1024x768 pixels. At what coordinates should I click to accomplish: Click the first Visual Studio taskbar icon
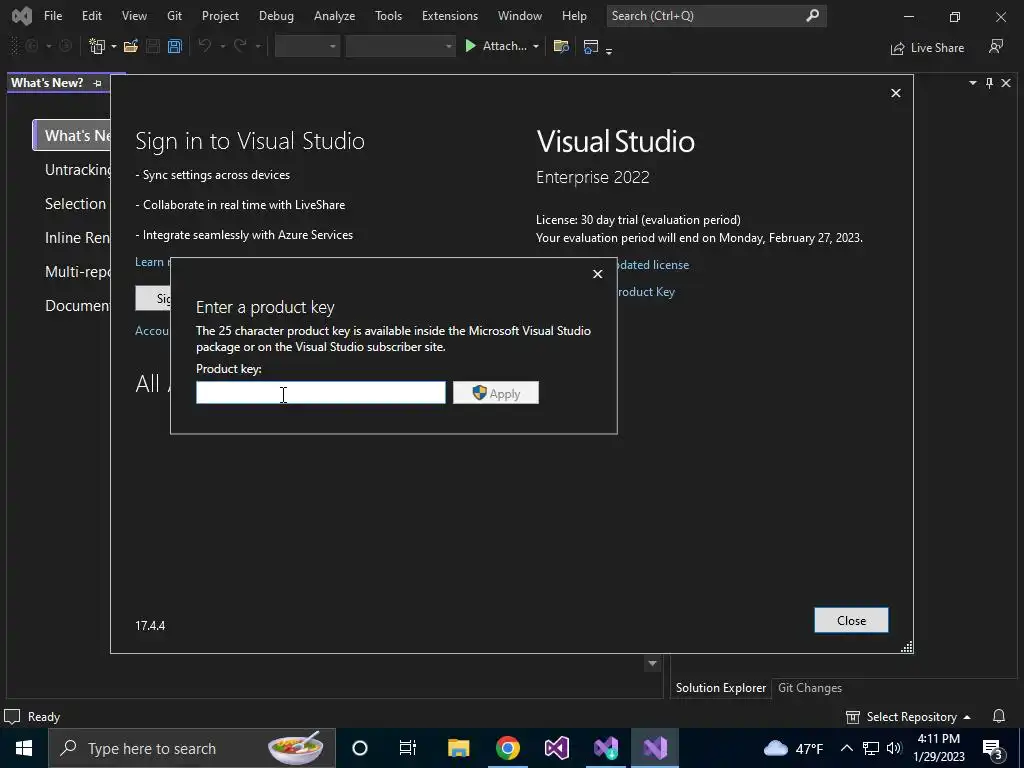557,748
